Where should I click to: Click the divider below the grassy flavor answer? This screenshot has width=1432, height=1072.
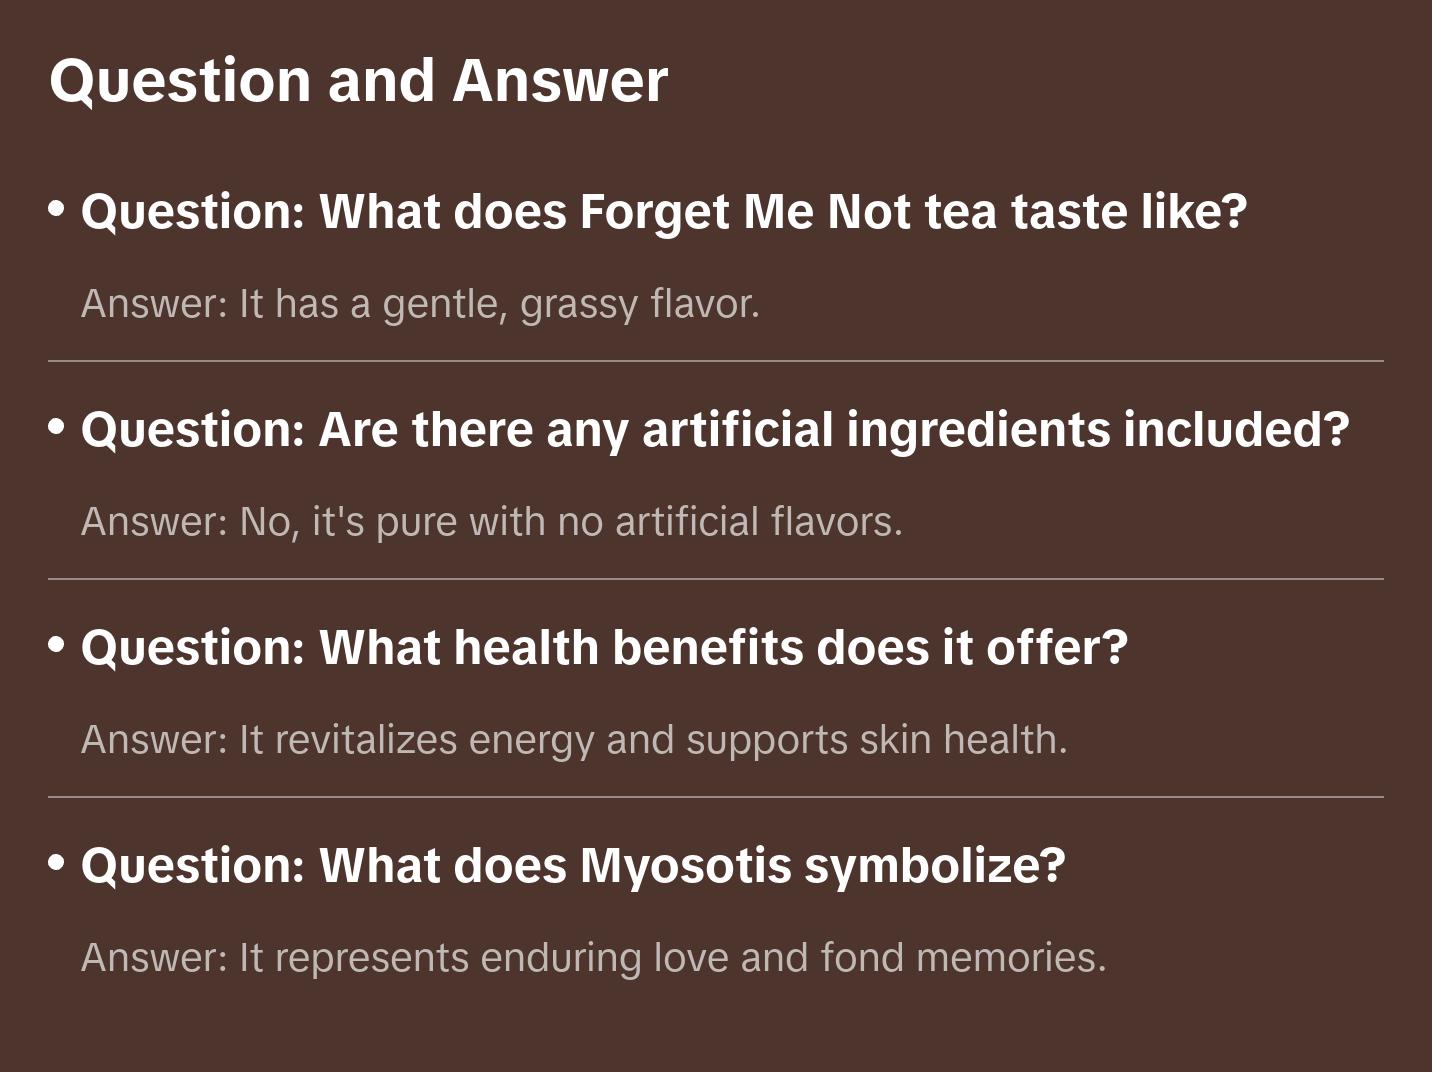[716, 361]
